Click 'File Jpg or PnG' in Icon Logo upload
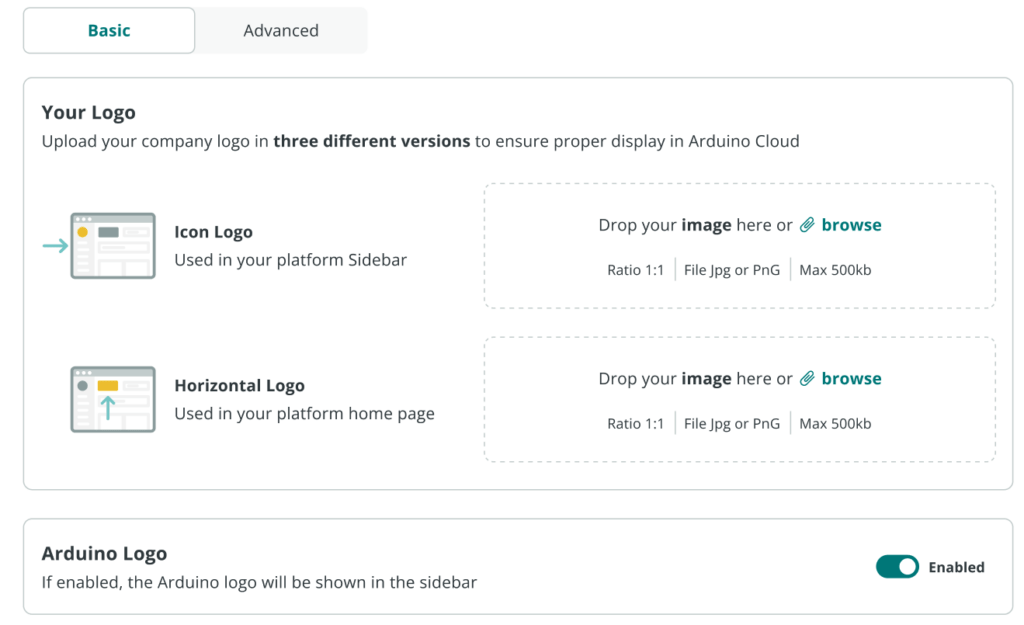The height and width of the screenshot is (625, 1024). click(732, 270)
